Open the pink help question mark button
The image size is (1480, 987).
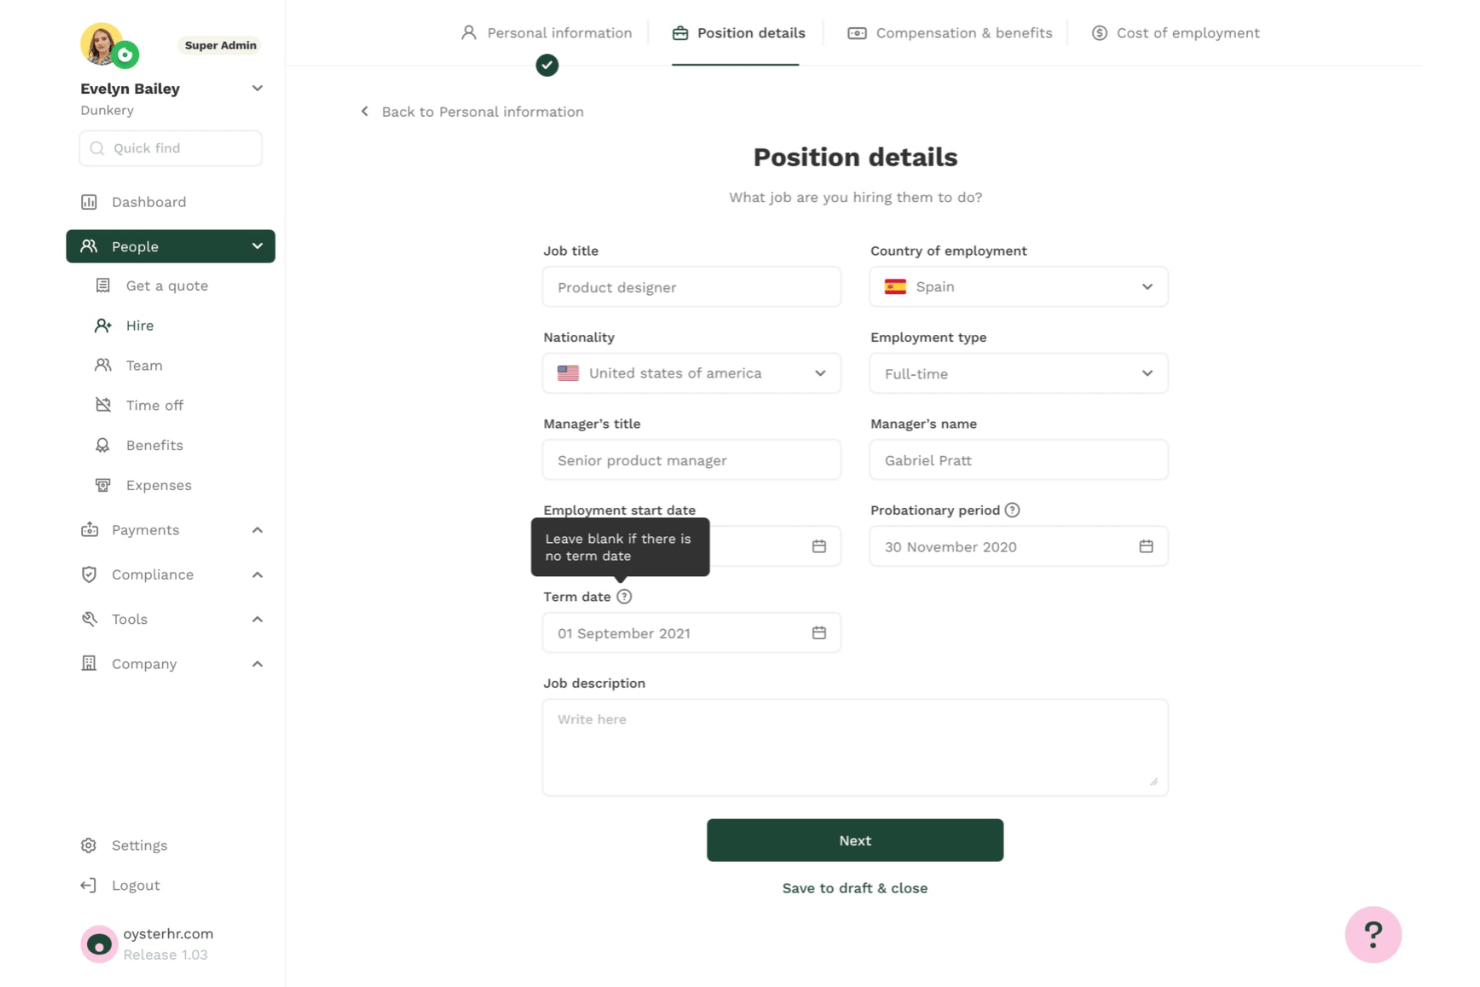click(1373, 935)
